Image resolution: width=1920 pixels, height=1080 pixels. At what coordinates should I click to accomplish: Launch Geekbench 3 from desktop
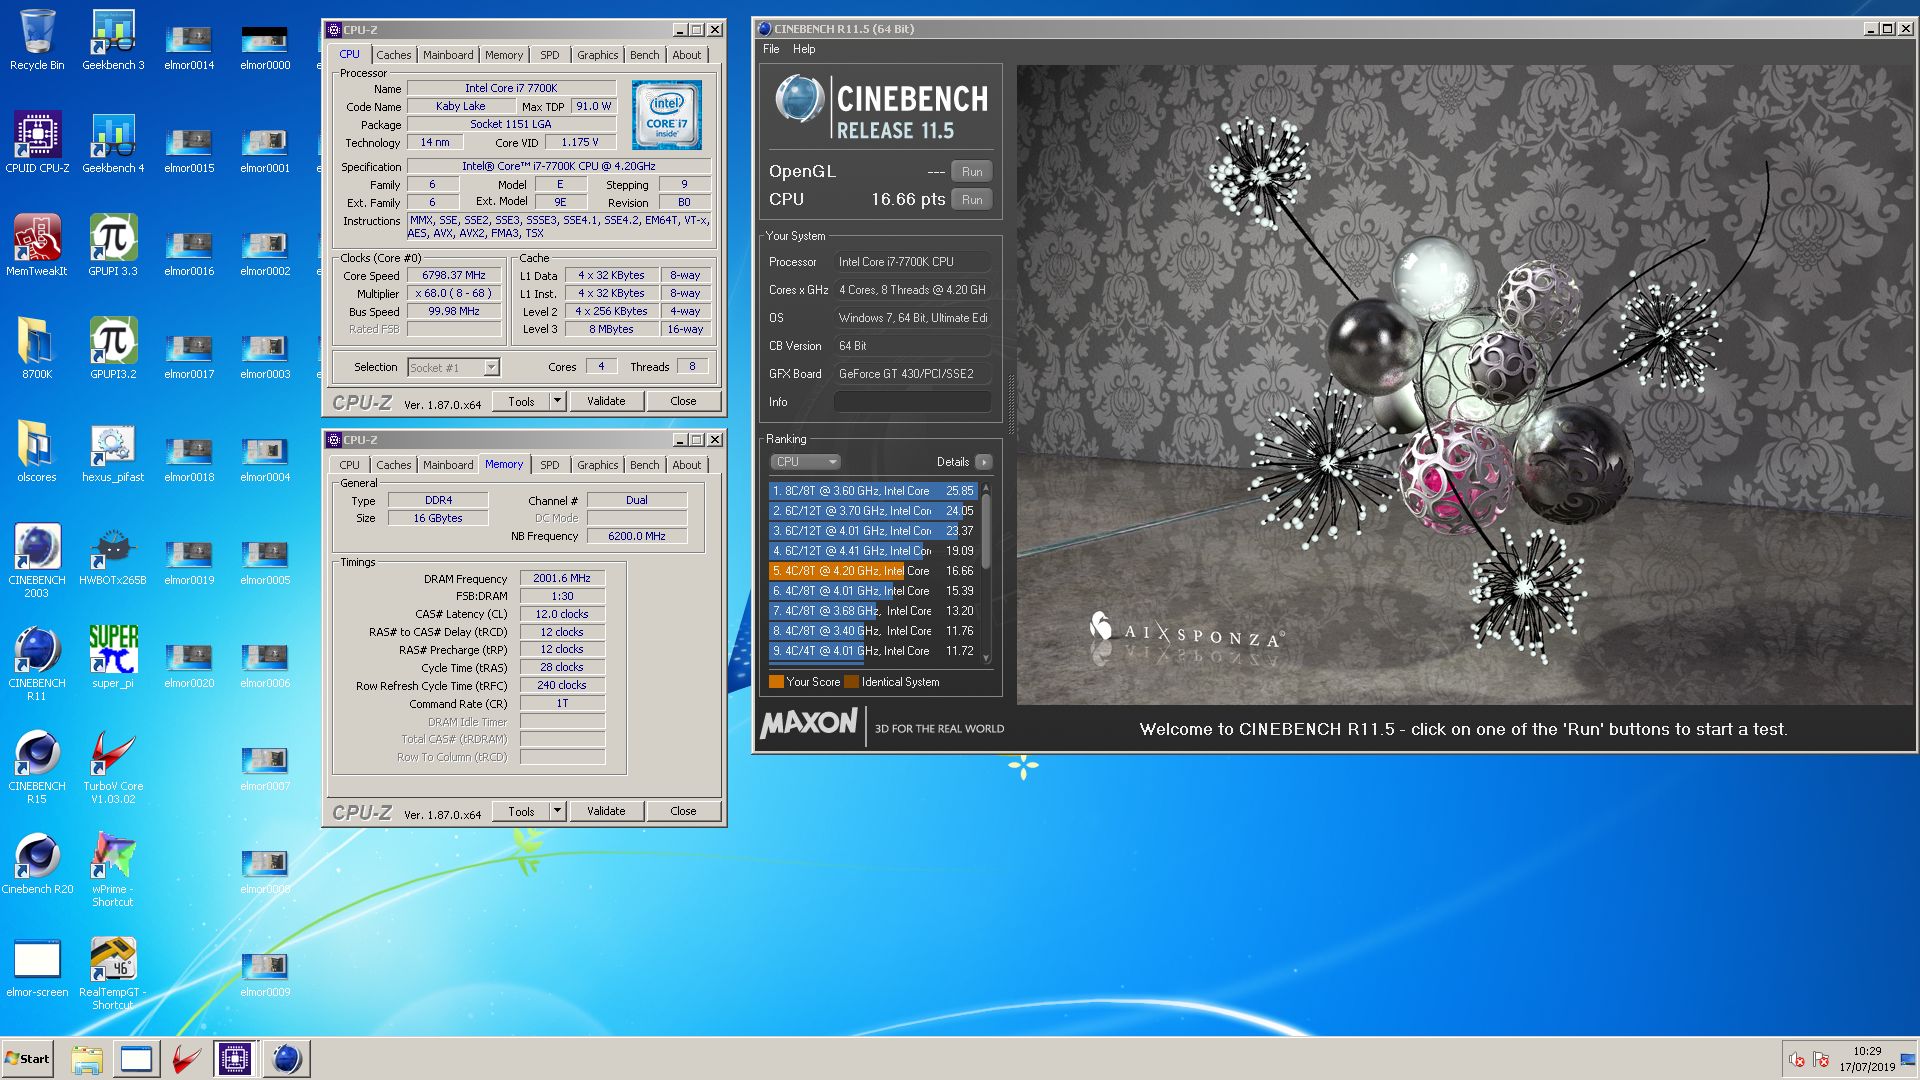(113, 40)
